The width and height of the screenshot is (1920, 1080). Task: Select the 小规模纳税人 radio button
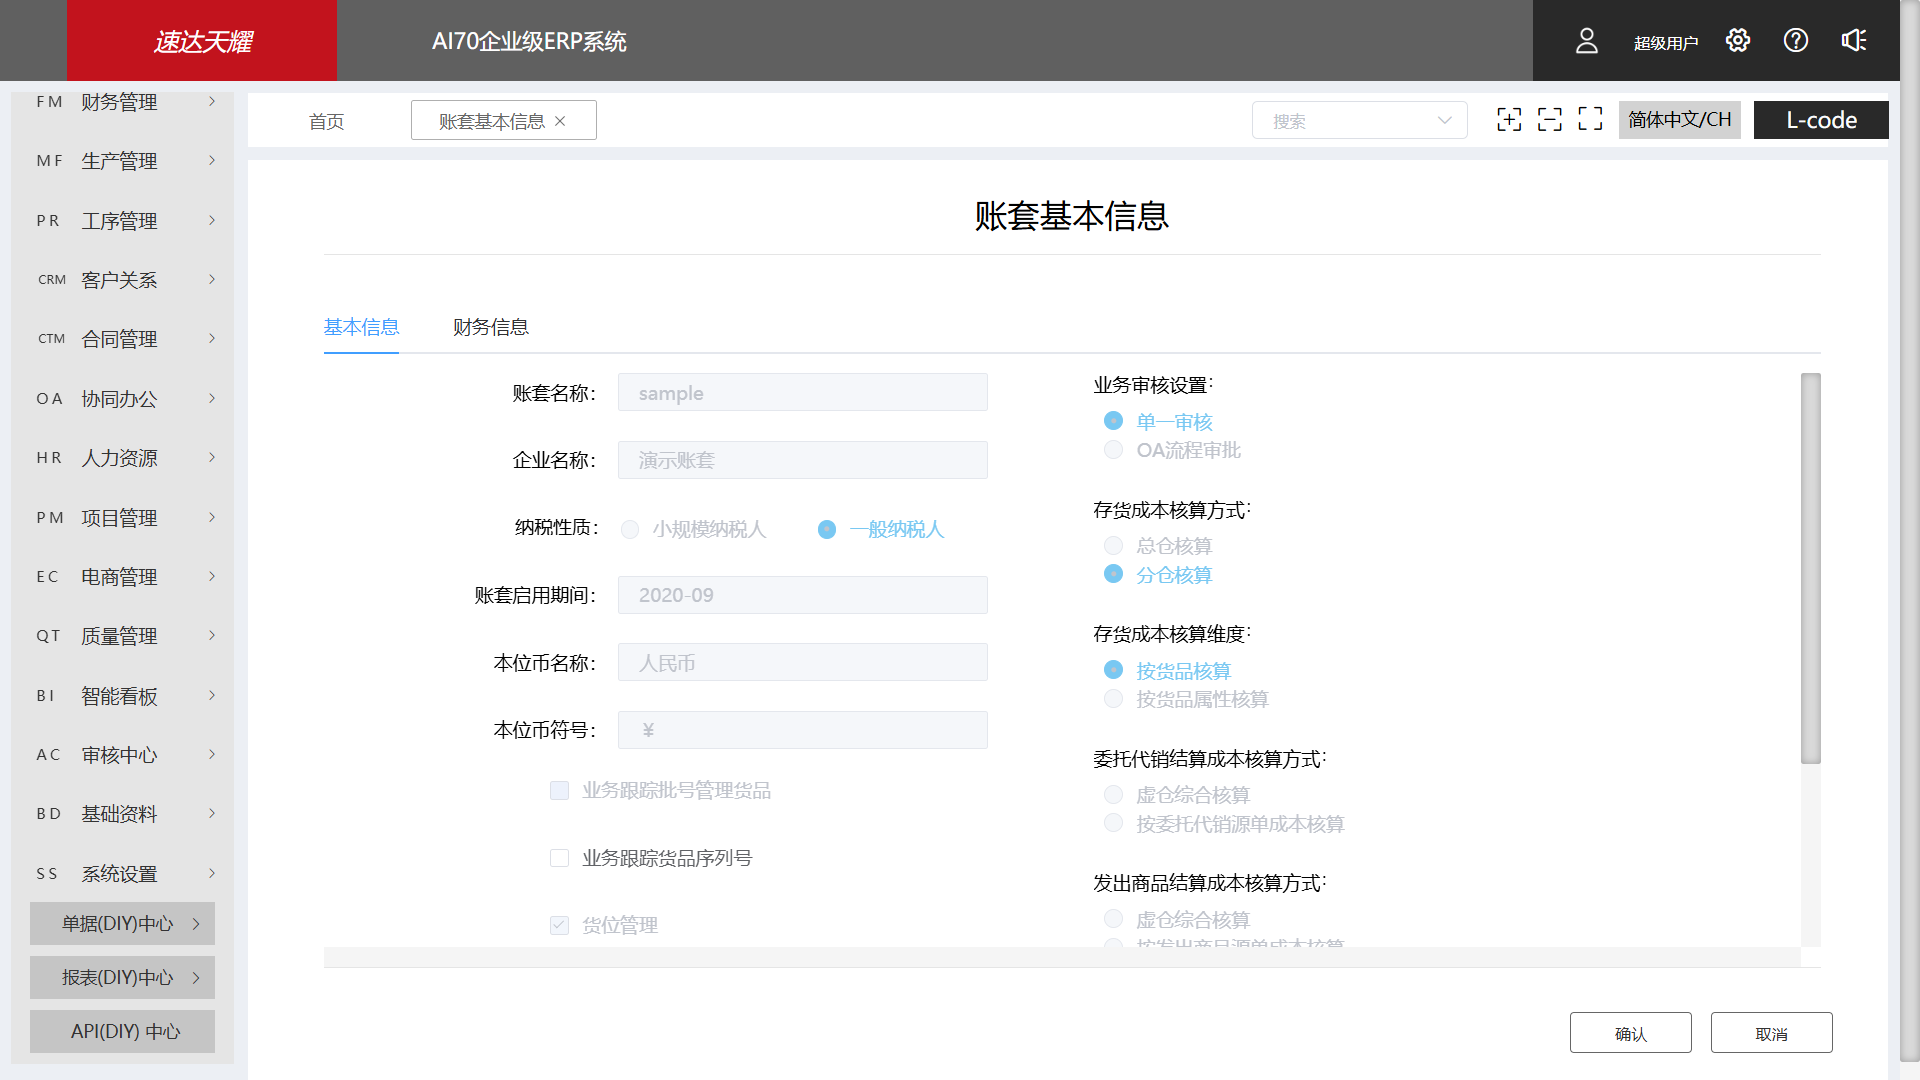[630, 529]
